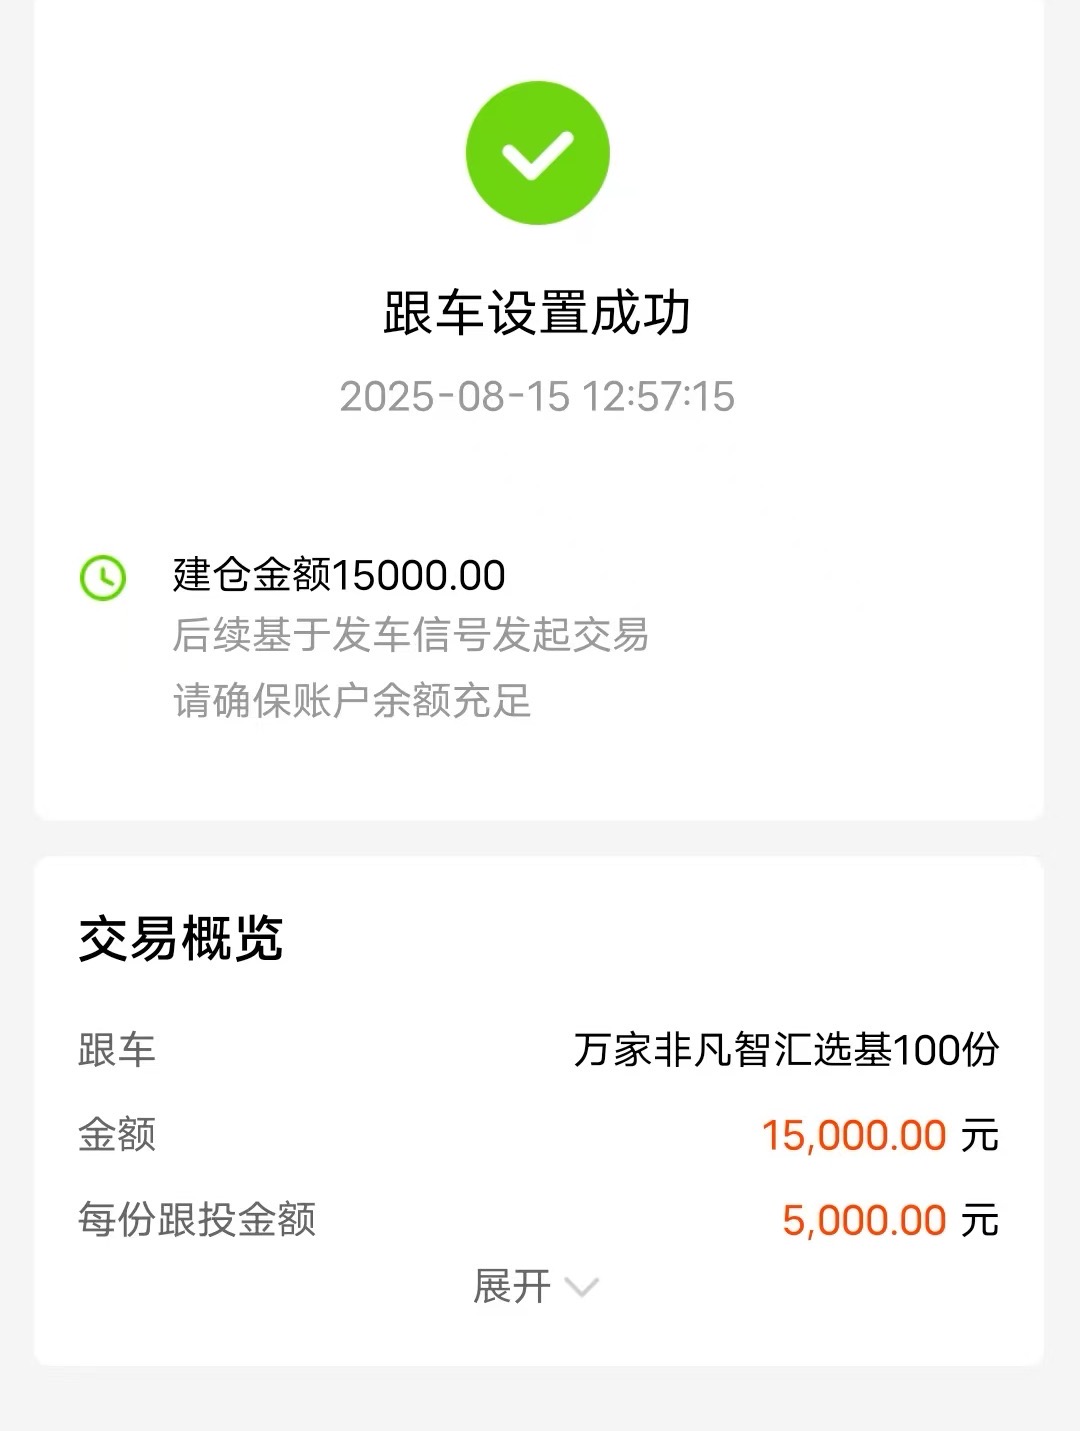Tap the timestamp 2025-08-15 12:57:15

[538, 397]
